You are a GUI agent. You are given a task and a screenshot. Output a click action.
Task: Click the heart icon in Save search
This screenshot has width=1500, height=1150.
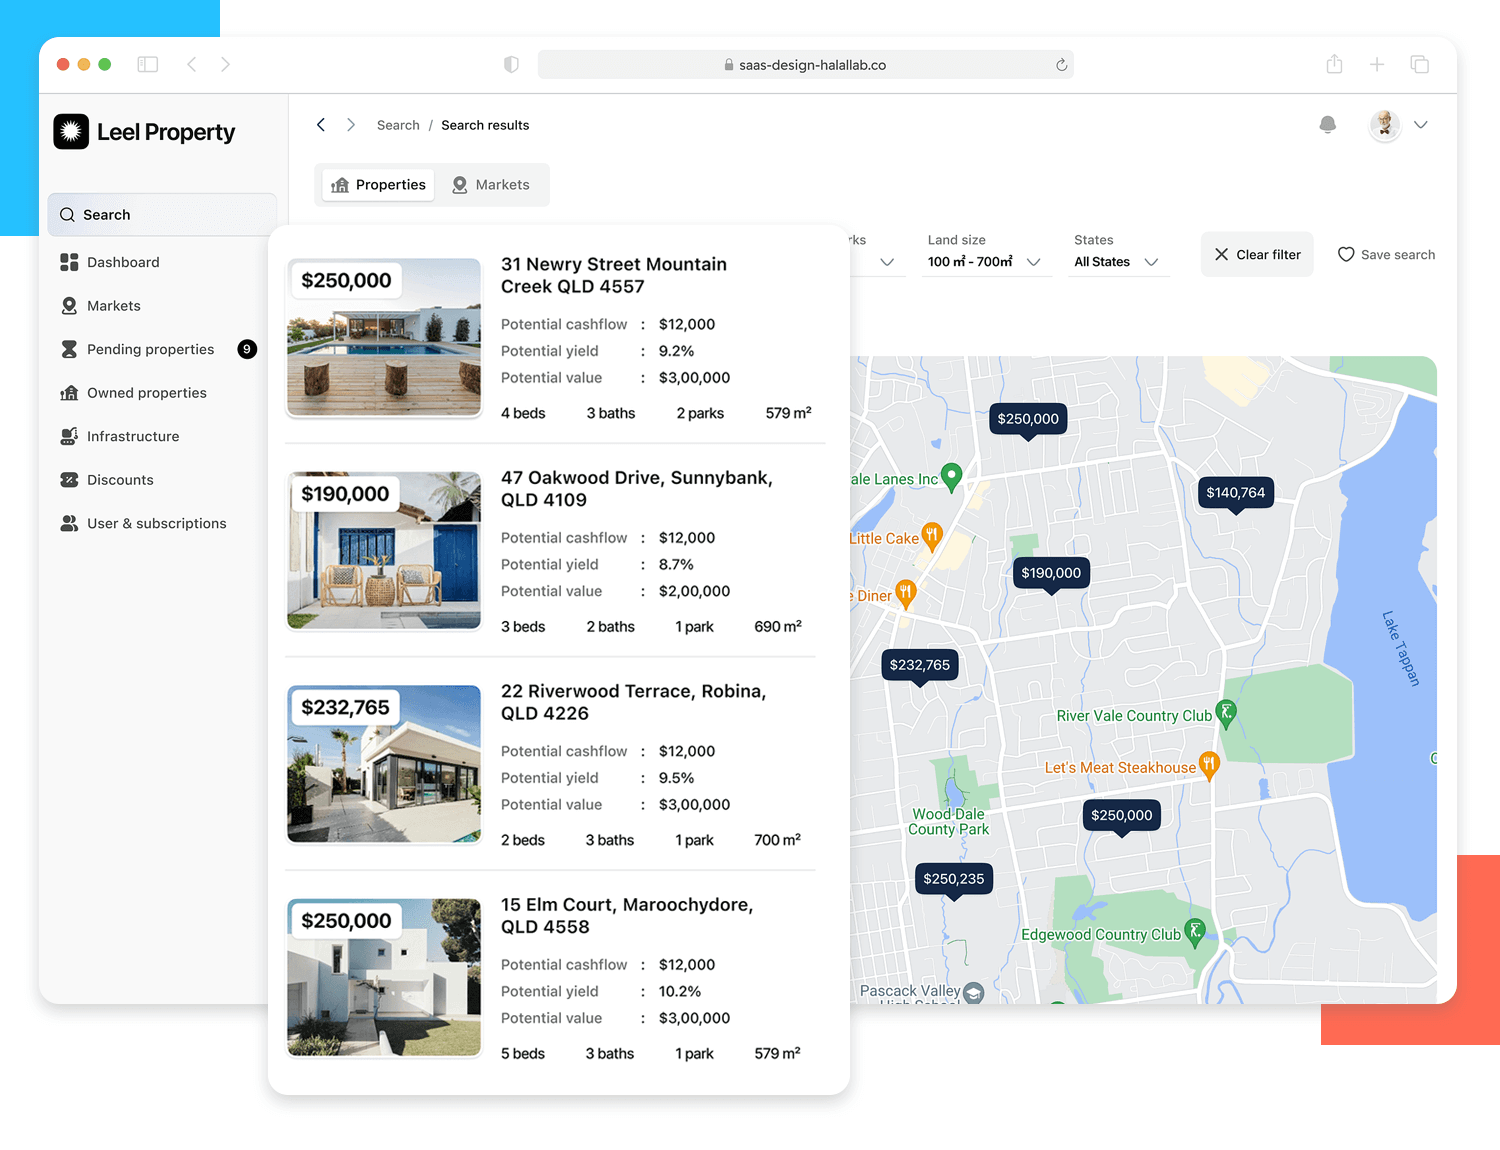tap(1346, 255)
